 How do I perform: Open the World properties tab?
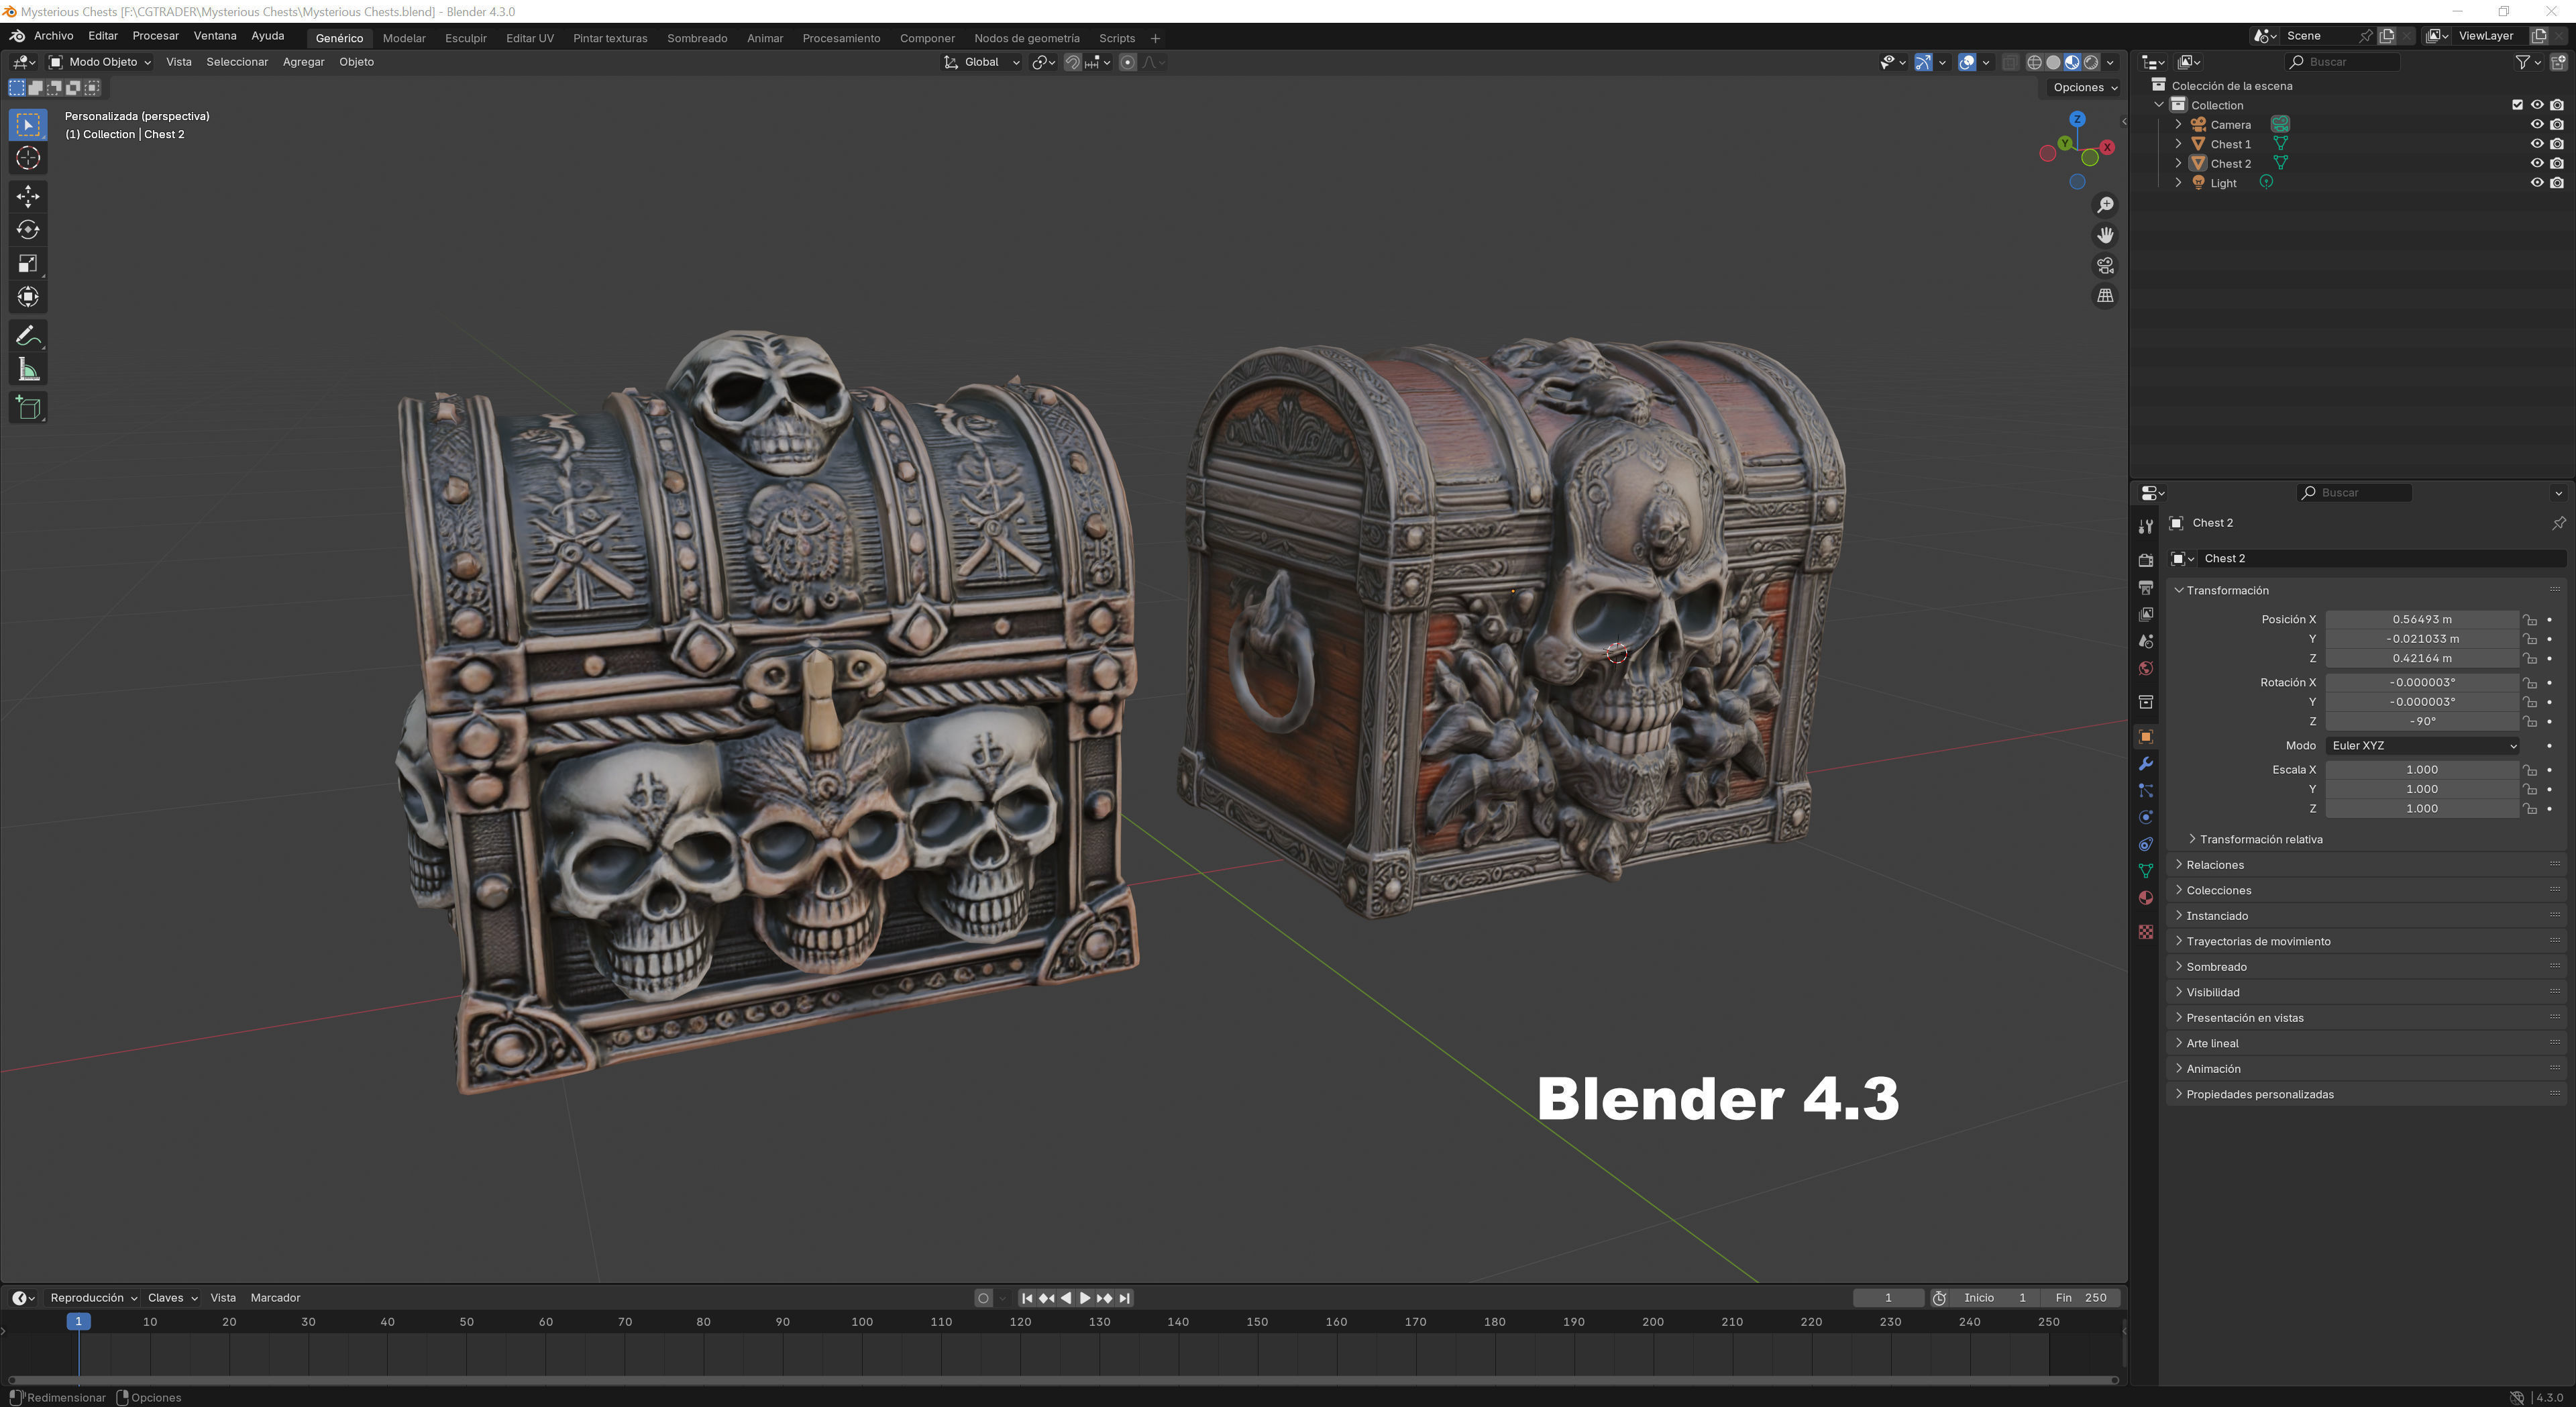tap(2145, 668)
